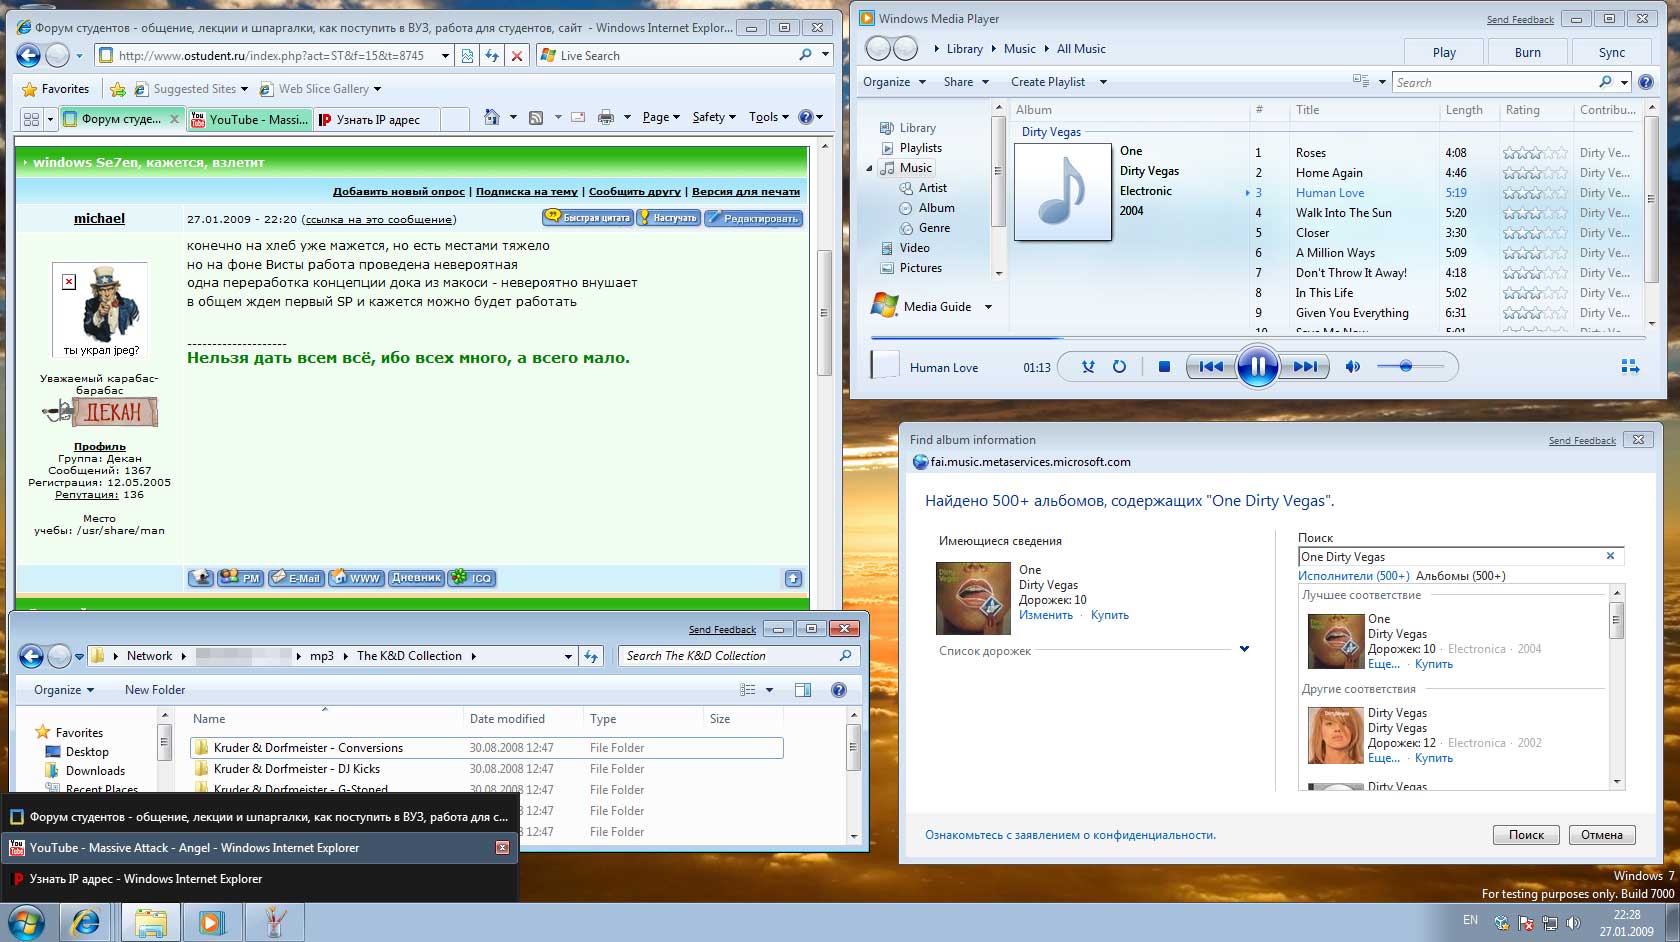This screenshot has width=1680, height=942.
Task: Click Быстрая цитата button on forum post
Action: pos(588,217)
